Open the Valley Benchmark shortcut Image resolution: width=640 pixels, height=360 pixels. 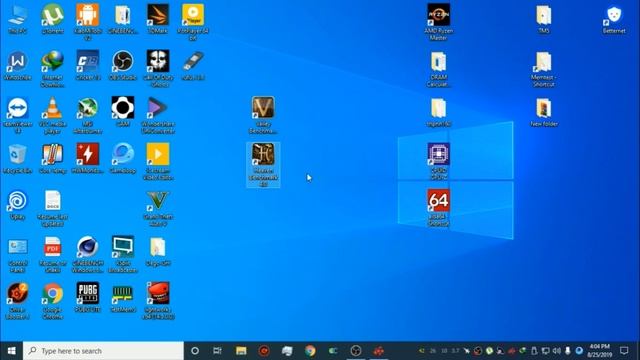263,116
